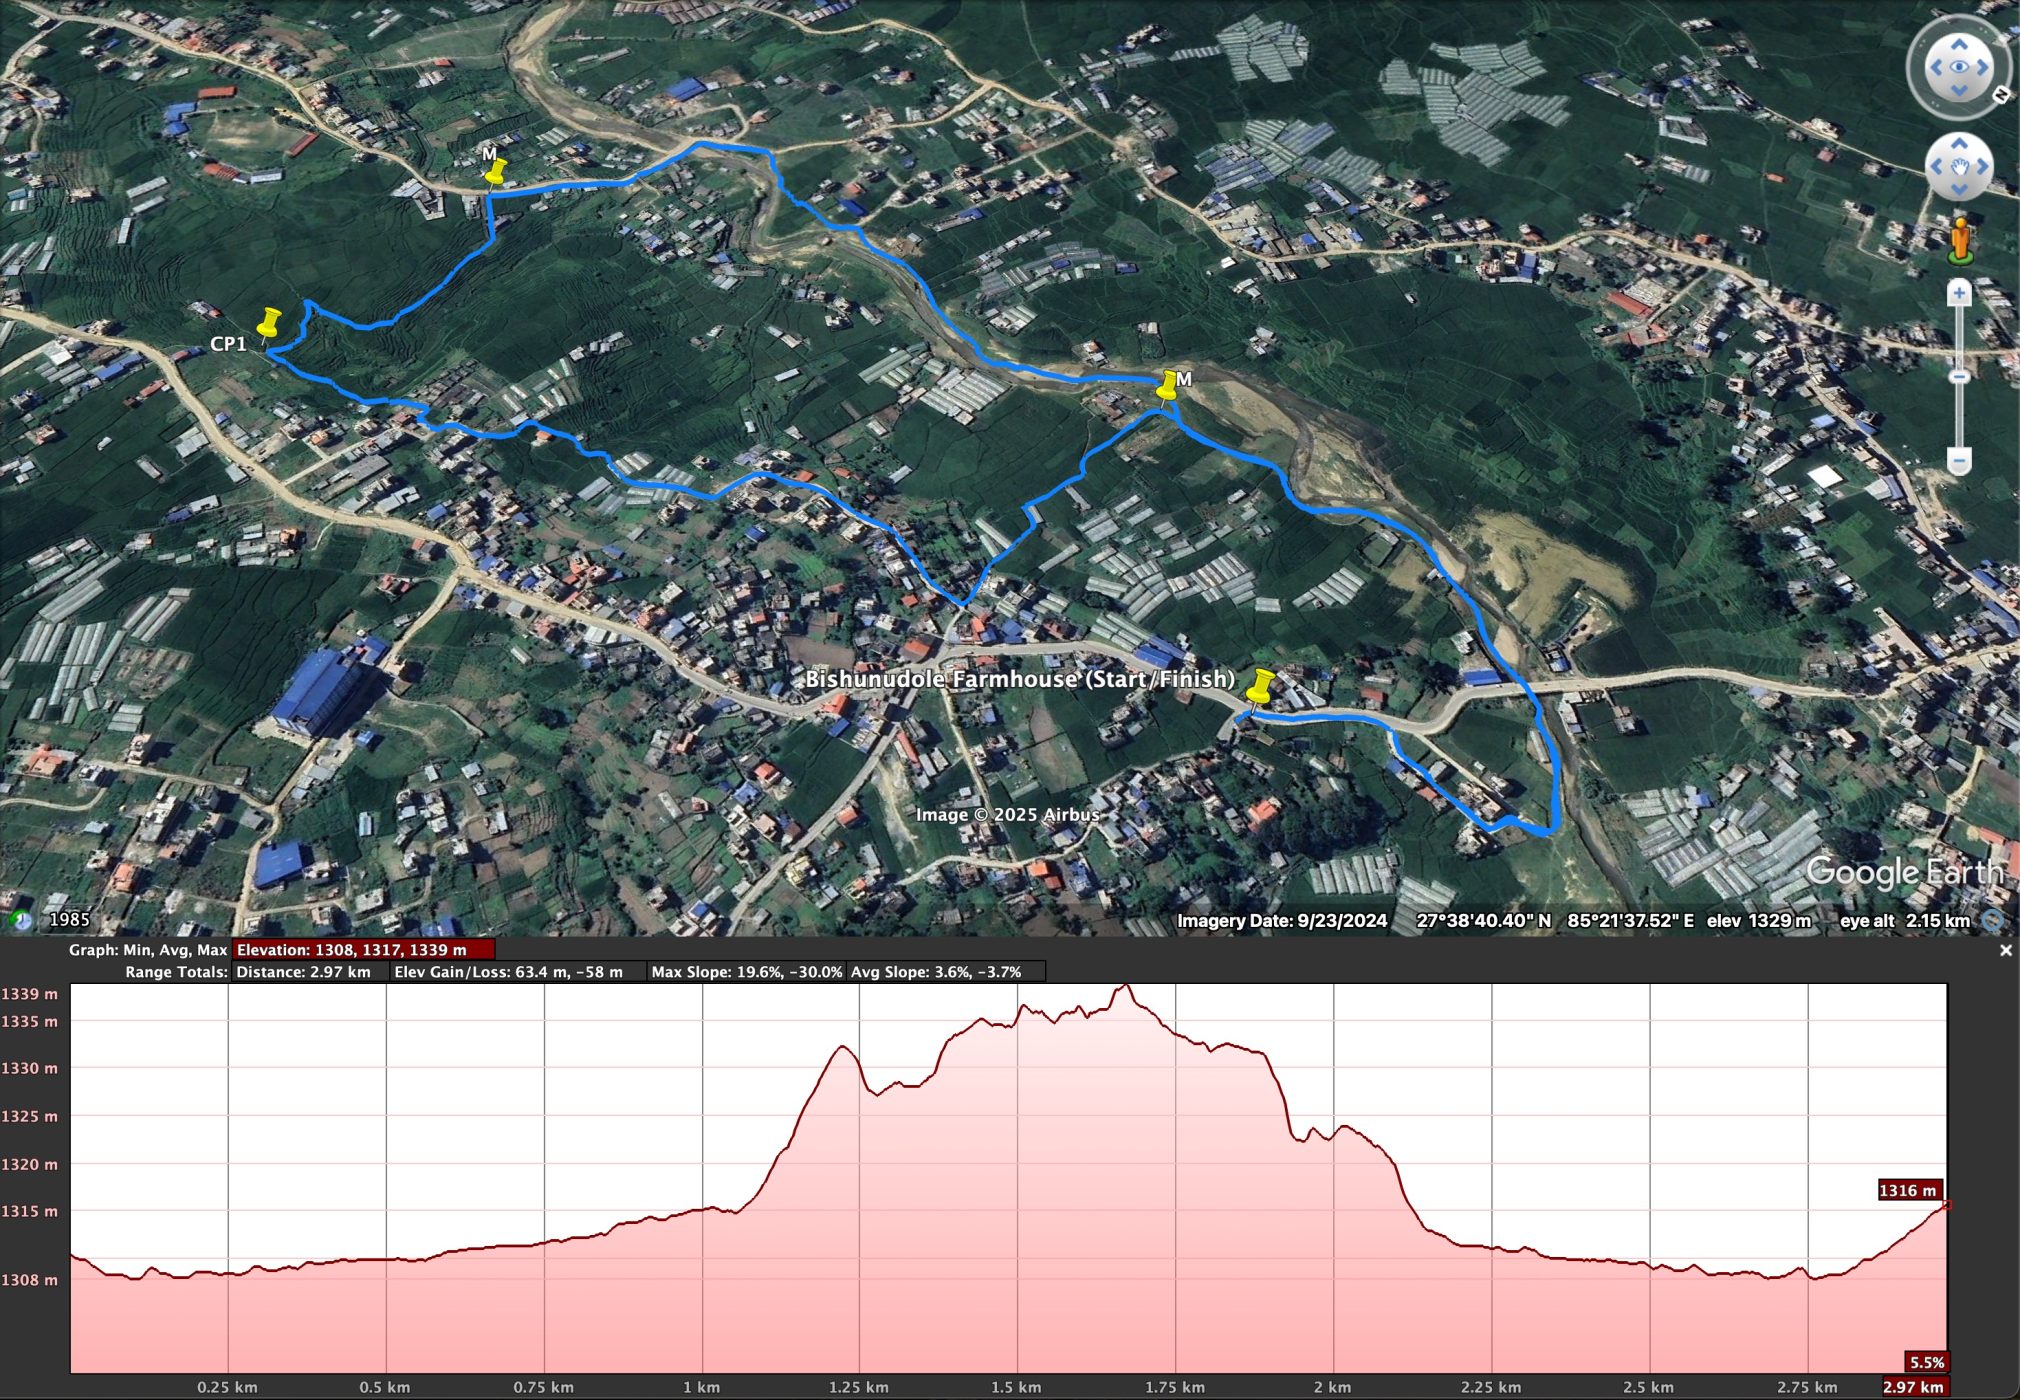Toggle the Elev Gain/Loss metric
The width and height of the screenshot is (2020, 1400).
pyautogui.click(x=517, y=972)
